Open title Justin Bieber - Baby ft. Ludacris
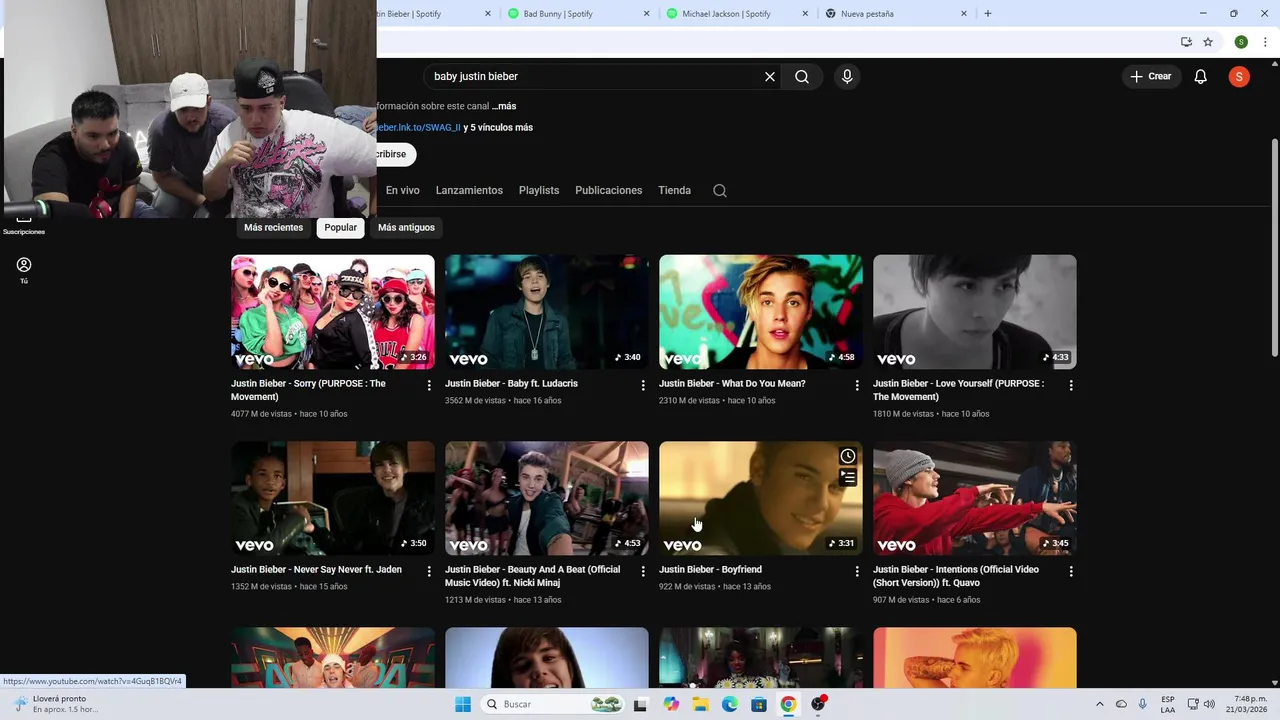 511,384
